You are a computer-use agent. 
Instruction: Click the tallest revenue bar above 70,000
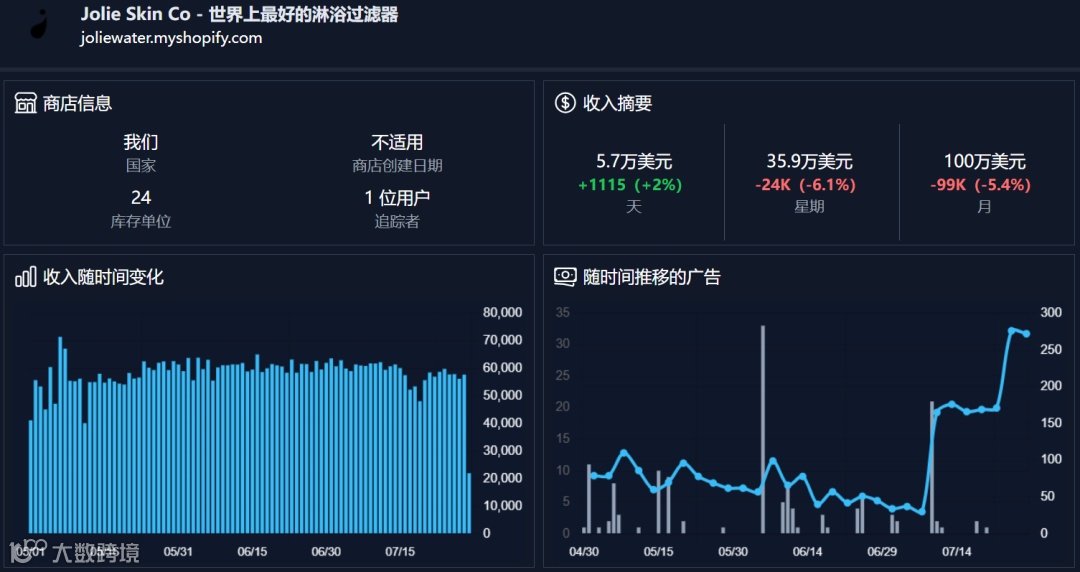pyautogui.click(x=60, y=435)
